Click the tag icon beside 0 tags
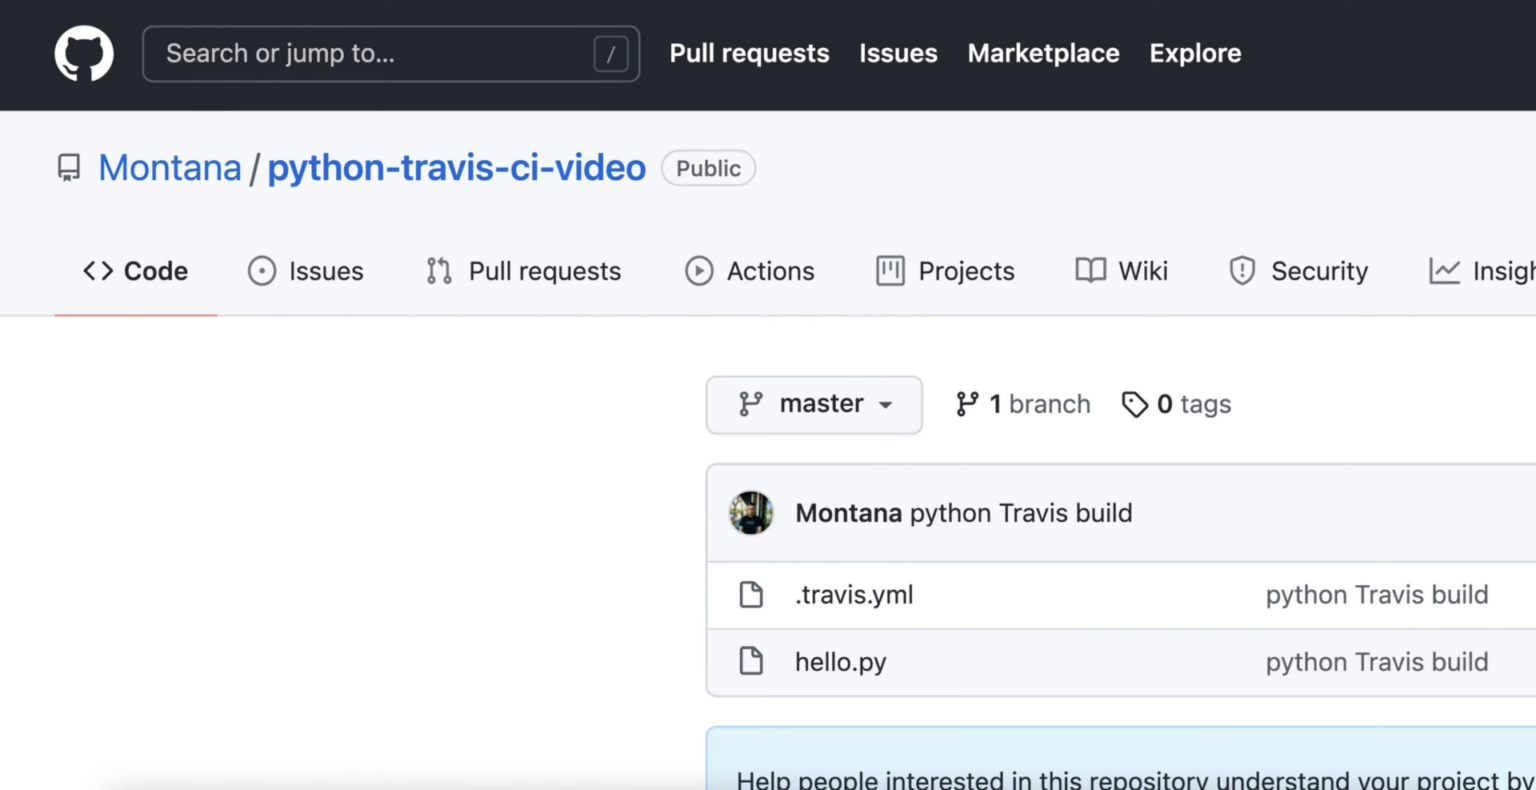 pos(1135,404)
